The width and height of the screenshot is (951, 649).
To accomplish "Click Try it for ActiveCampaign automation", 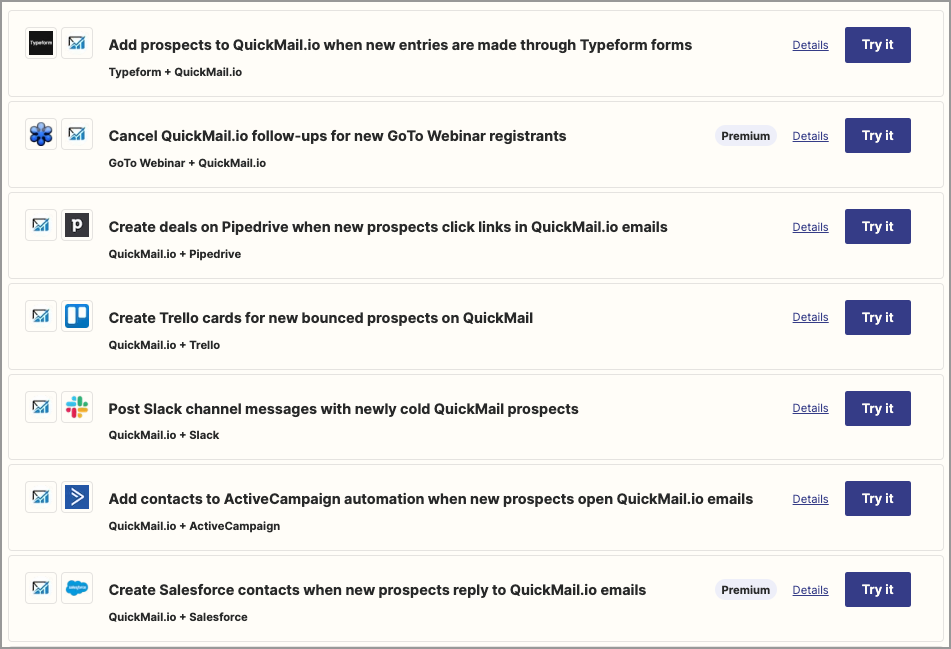I will (x=877, y=498).
